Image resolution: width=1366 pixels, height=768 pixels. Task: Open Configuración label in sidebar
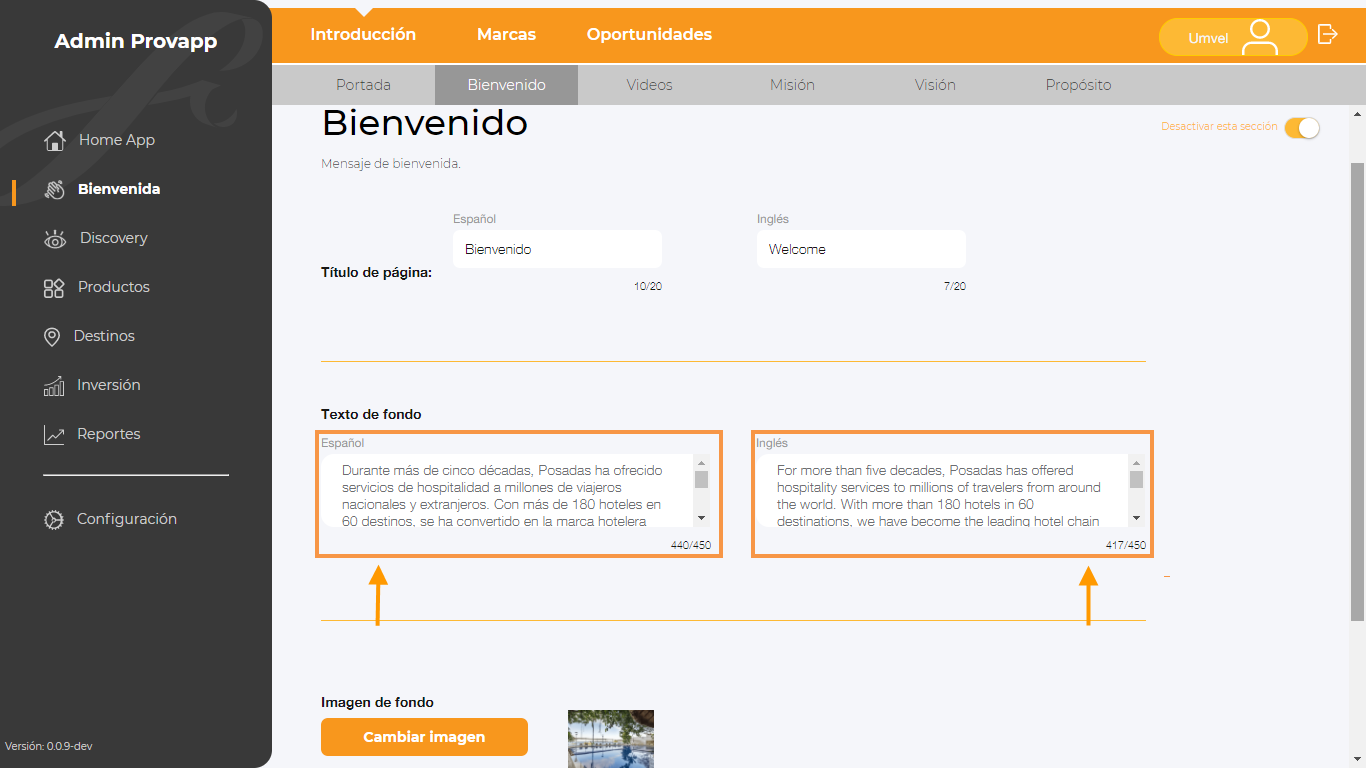(126, 519)
